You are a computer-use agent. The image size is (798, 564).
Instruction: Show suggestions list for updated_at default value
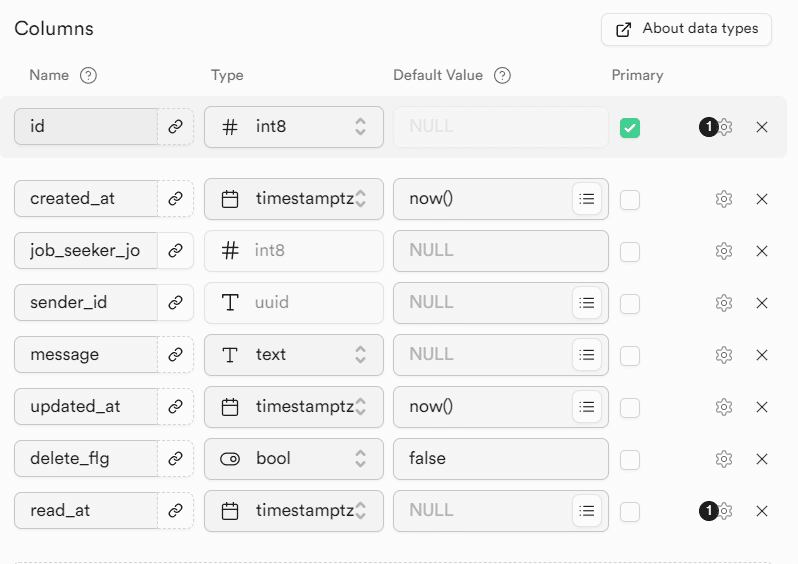(587, 407)
